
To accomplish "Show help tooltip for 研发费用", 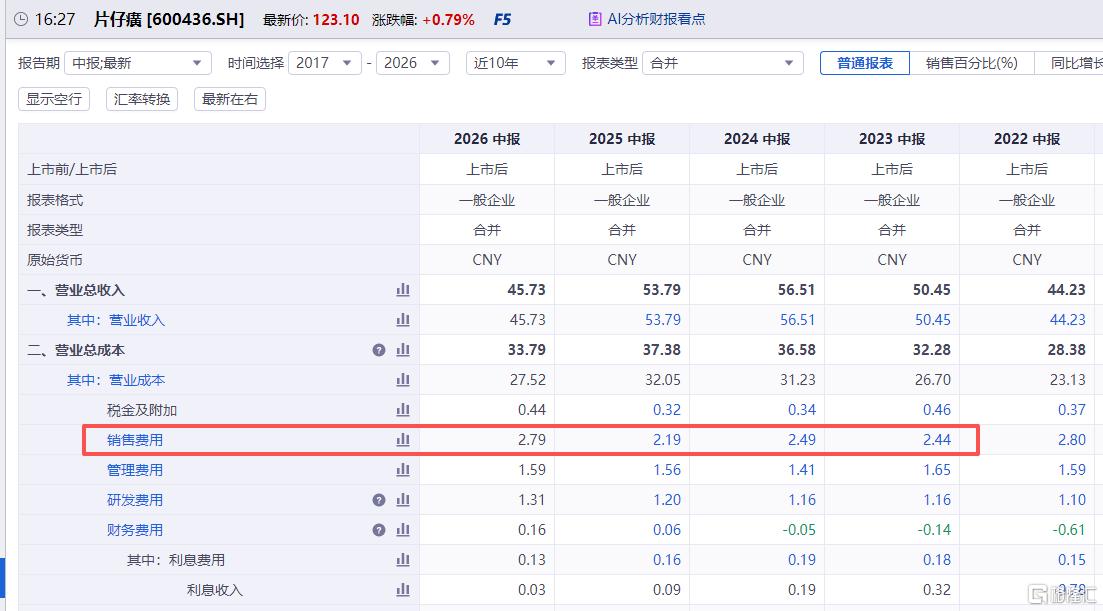I will click(x=379, y=500).
